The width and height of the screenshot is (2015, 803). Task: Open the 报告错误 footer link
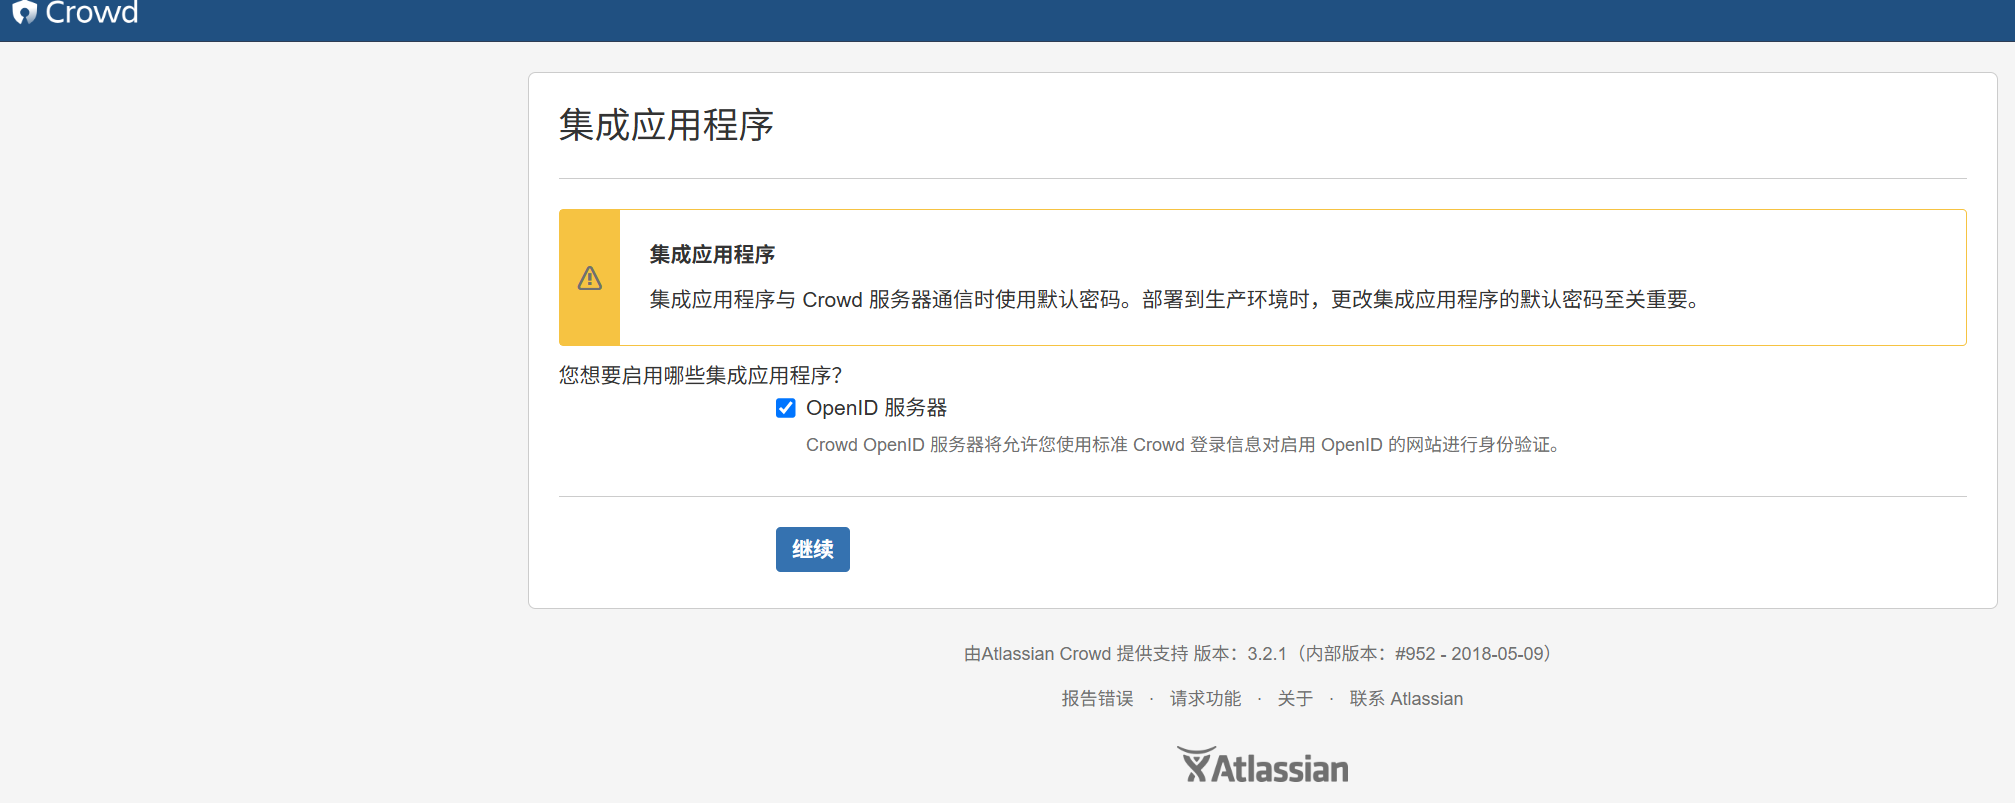pos(1097,699)
